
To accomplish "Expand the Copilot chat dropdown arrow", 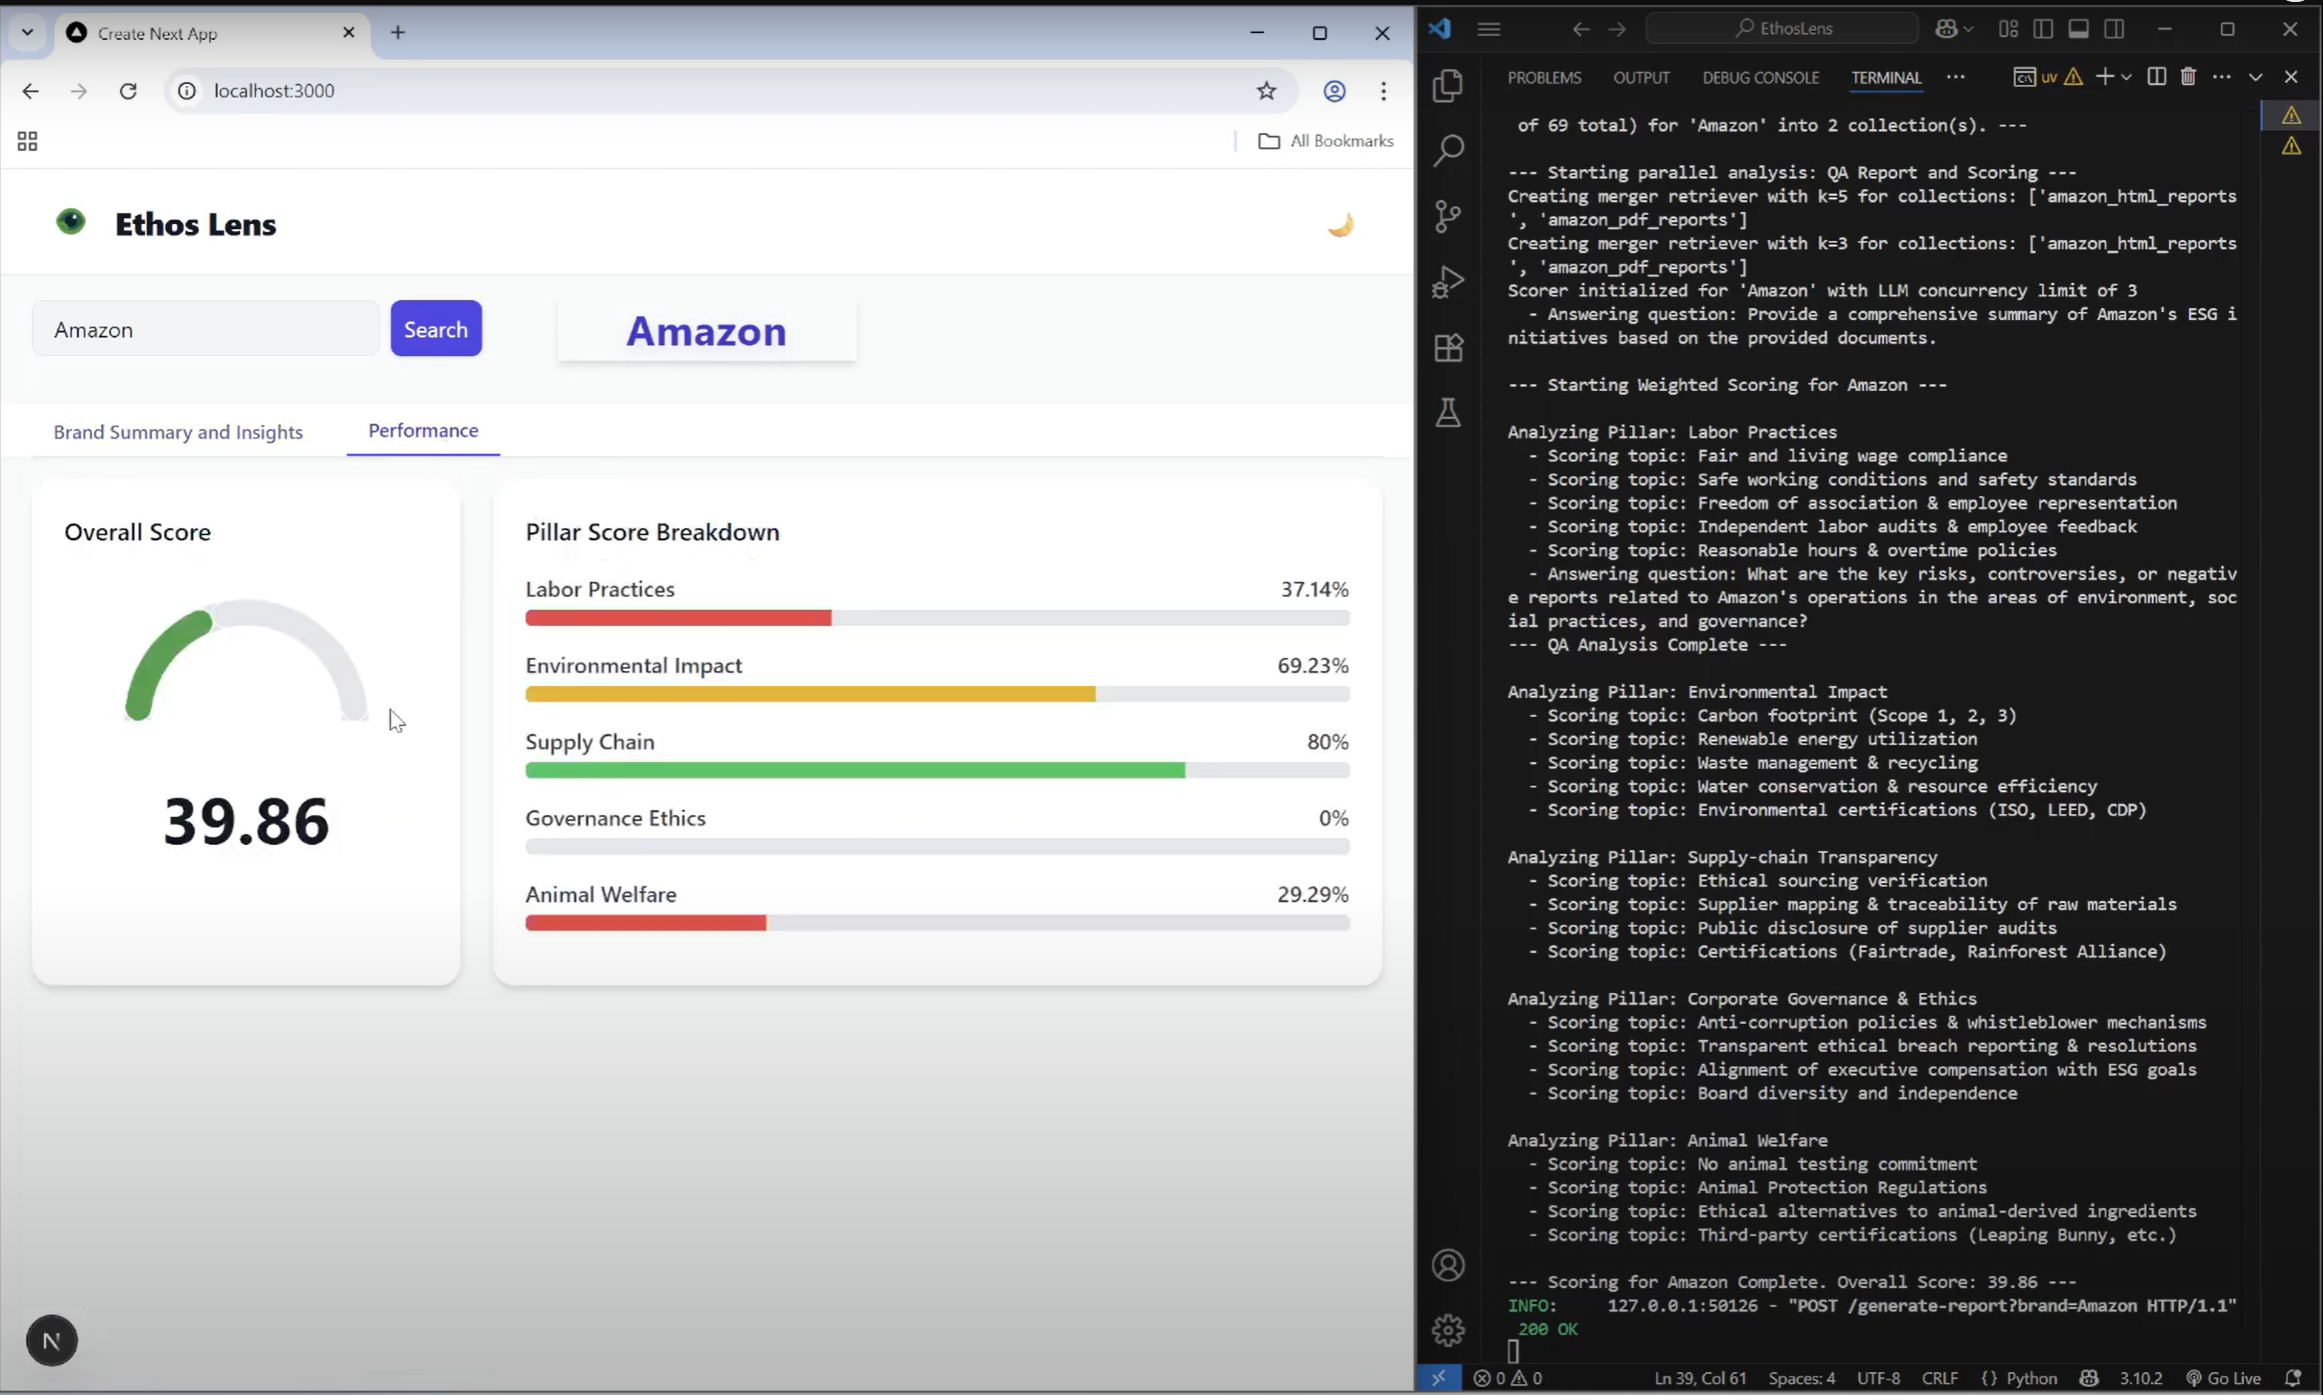I will pyautogui.click(x=1968, y=29).
